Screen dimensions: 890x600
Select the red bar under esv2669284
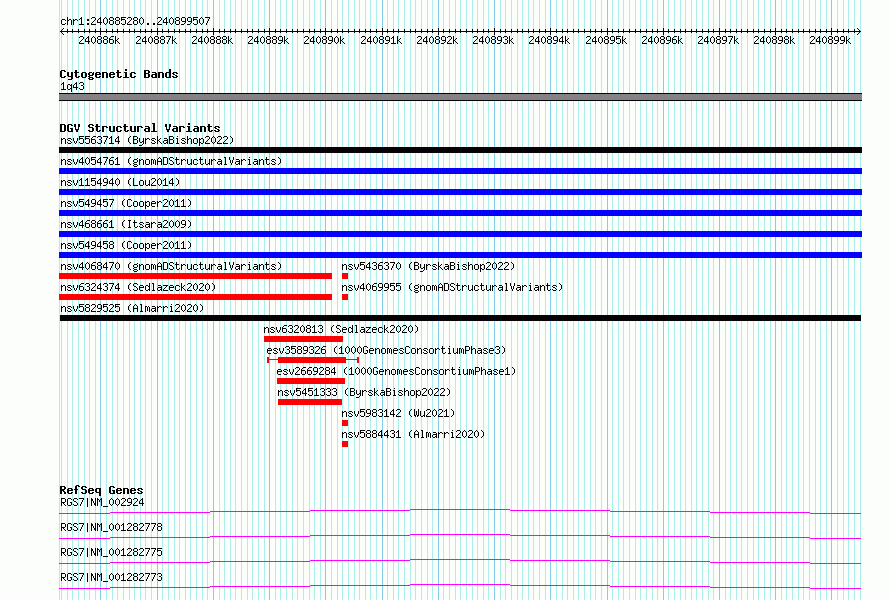pyautogui.click(x=311, y=381)
